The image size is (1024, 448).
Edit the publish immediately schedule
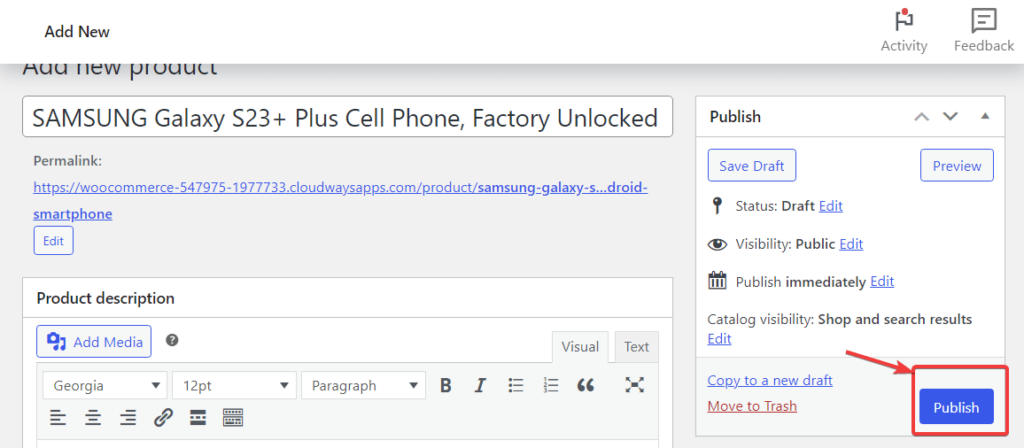coord(882,282)
